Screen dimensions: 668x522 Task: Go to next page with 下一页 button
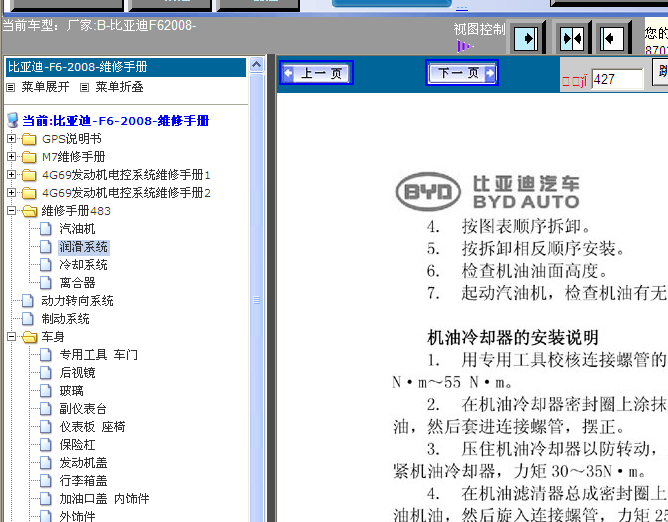tap(462, 73)
